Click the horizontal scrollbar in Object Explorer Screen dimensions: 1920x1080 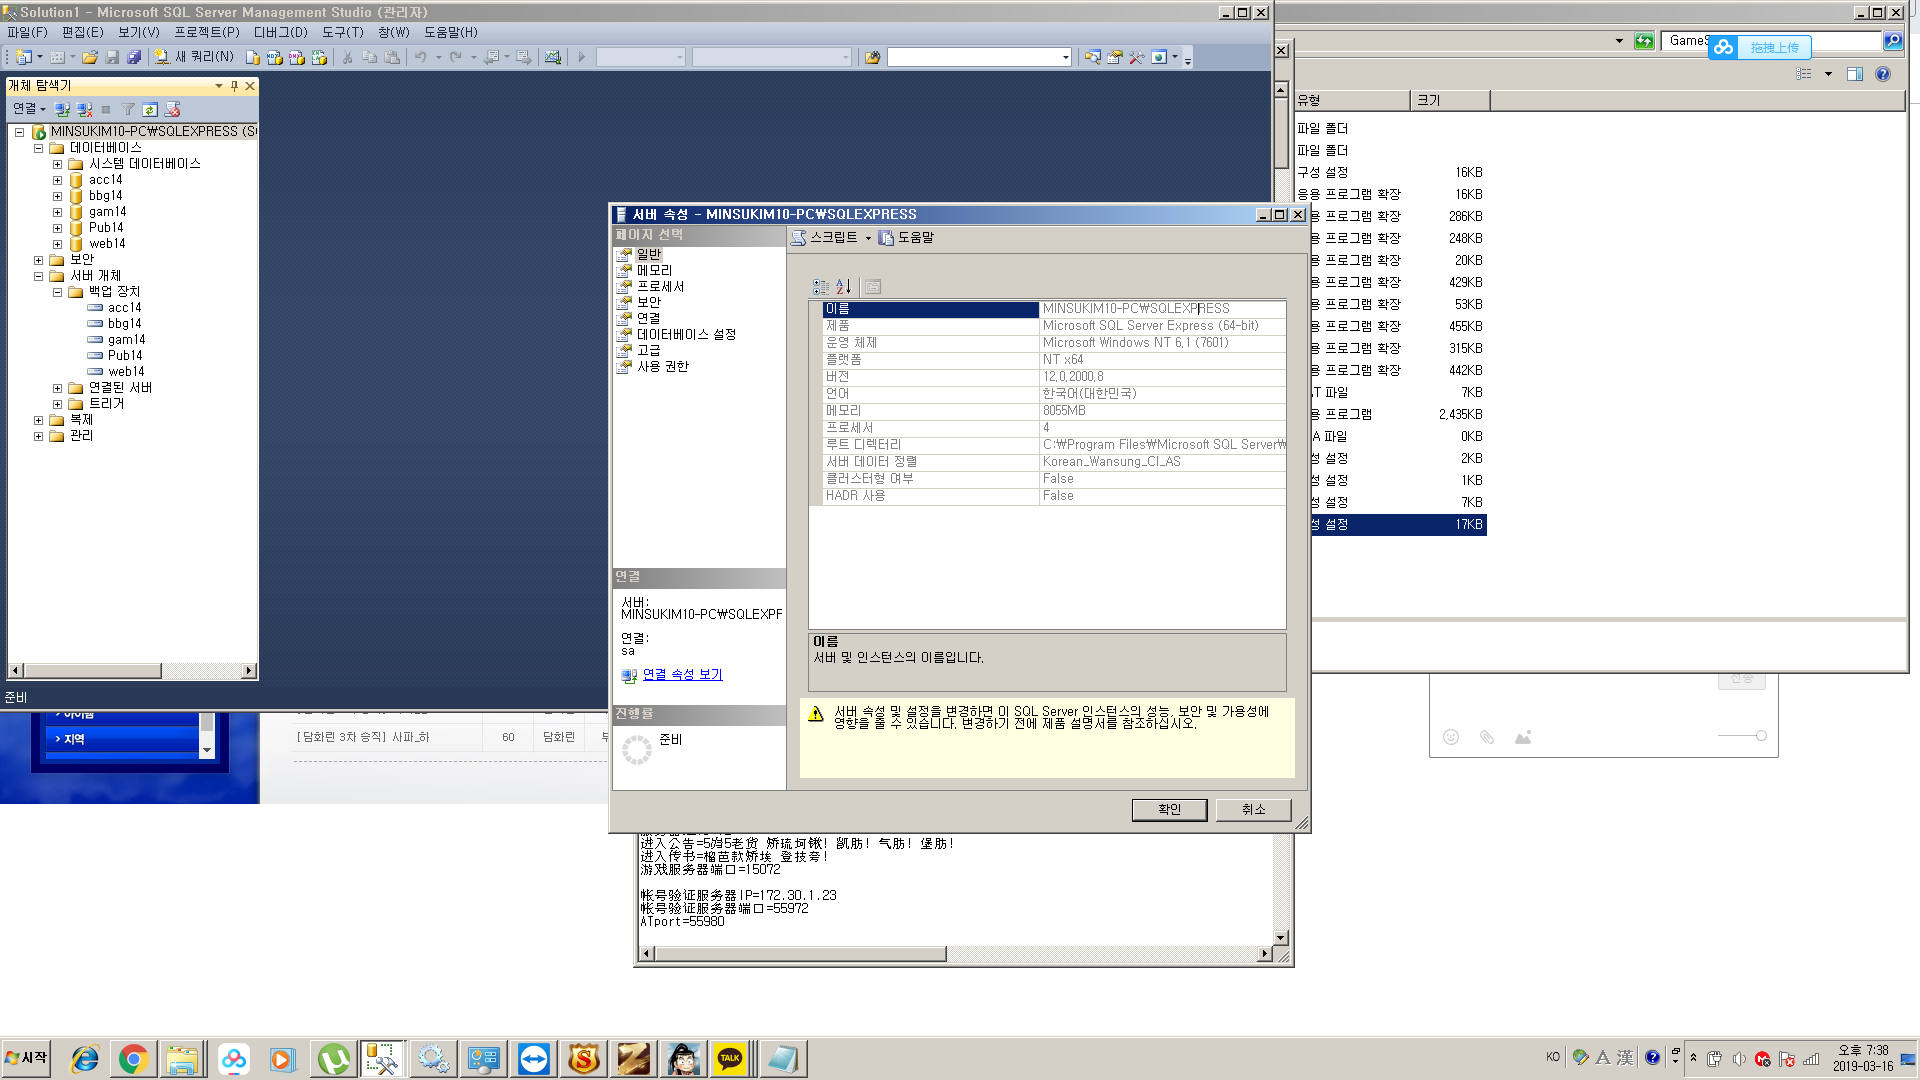(x=92, y=671)
